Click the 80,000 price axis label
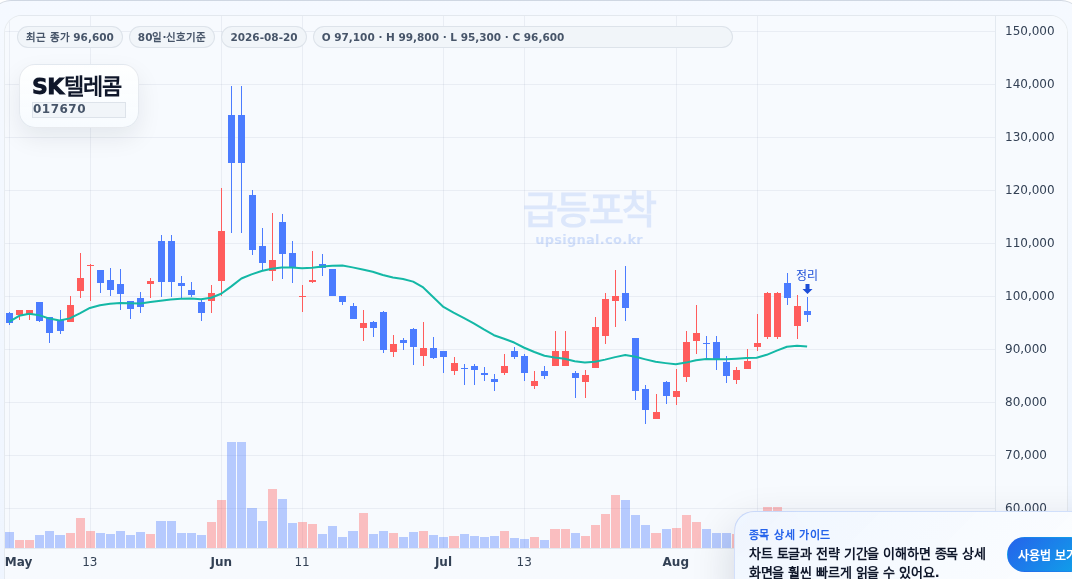 (1026, 401)
